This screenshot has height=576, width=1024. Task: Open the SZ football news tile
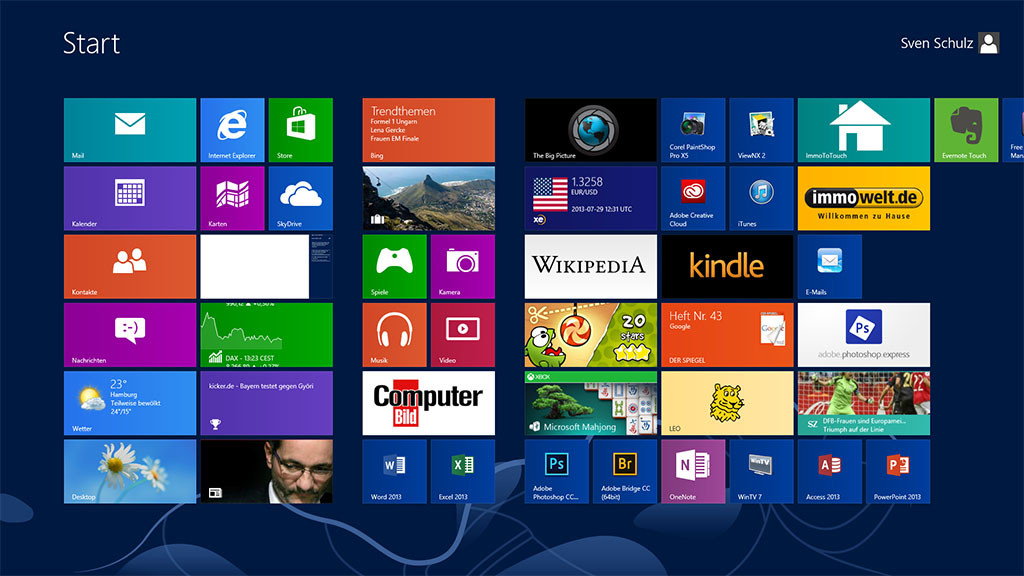pyautogui.click(x=863, y=403)
